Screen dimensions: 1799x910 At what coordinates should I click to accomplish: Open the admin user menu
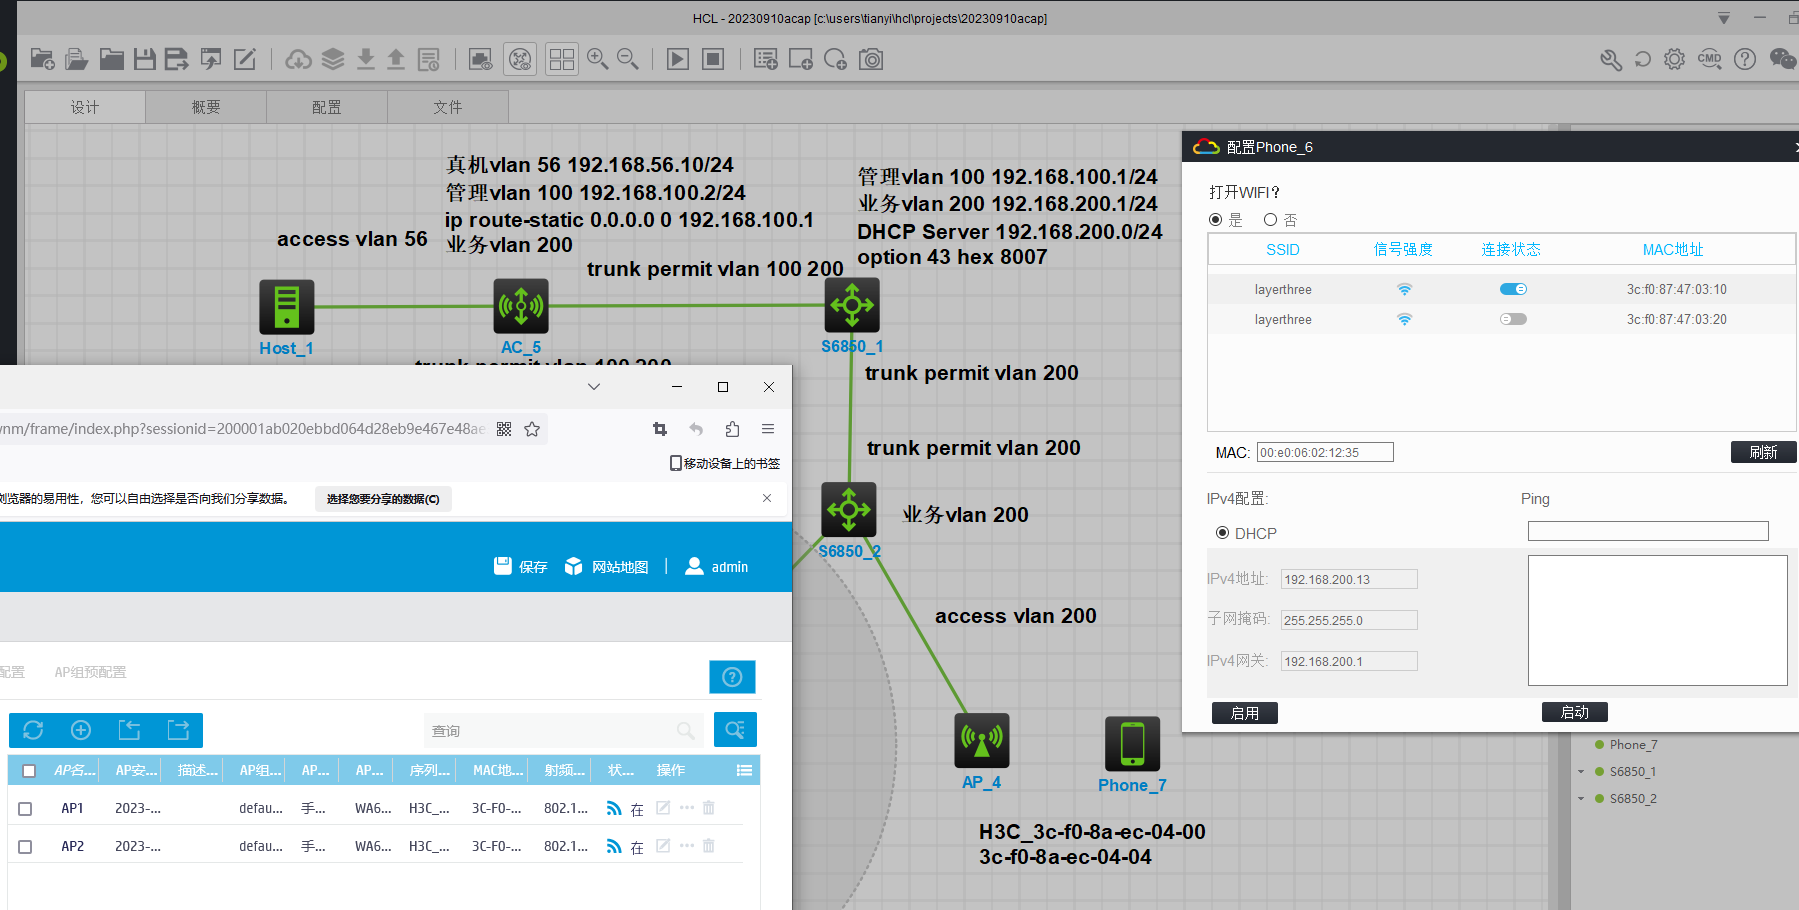pos(717,567)
